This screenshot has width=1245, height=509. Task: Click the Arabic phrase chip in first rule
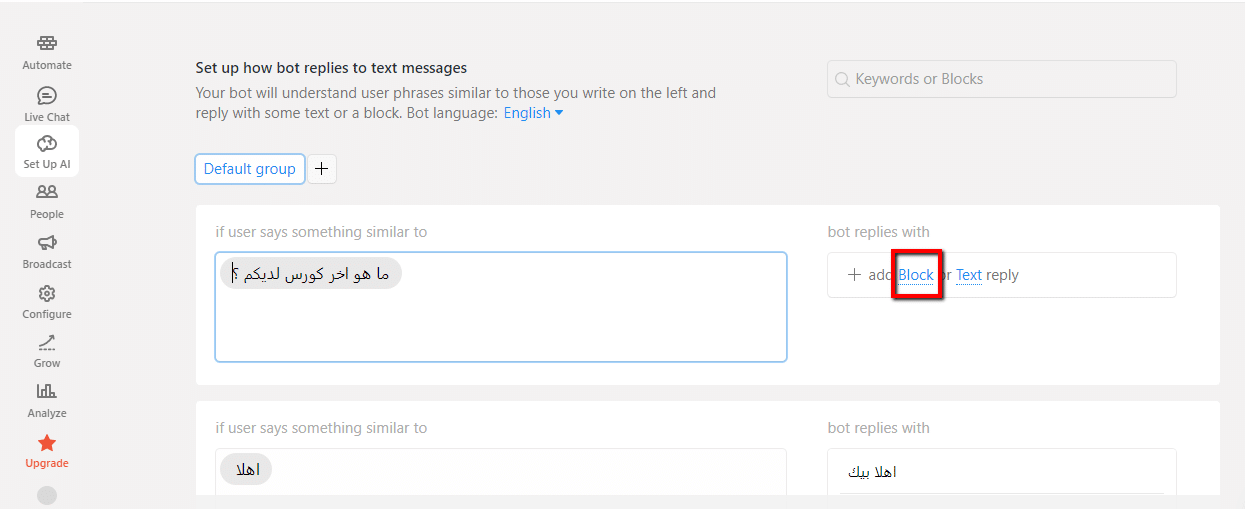point(311,274)
